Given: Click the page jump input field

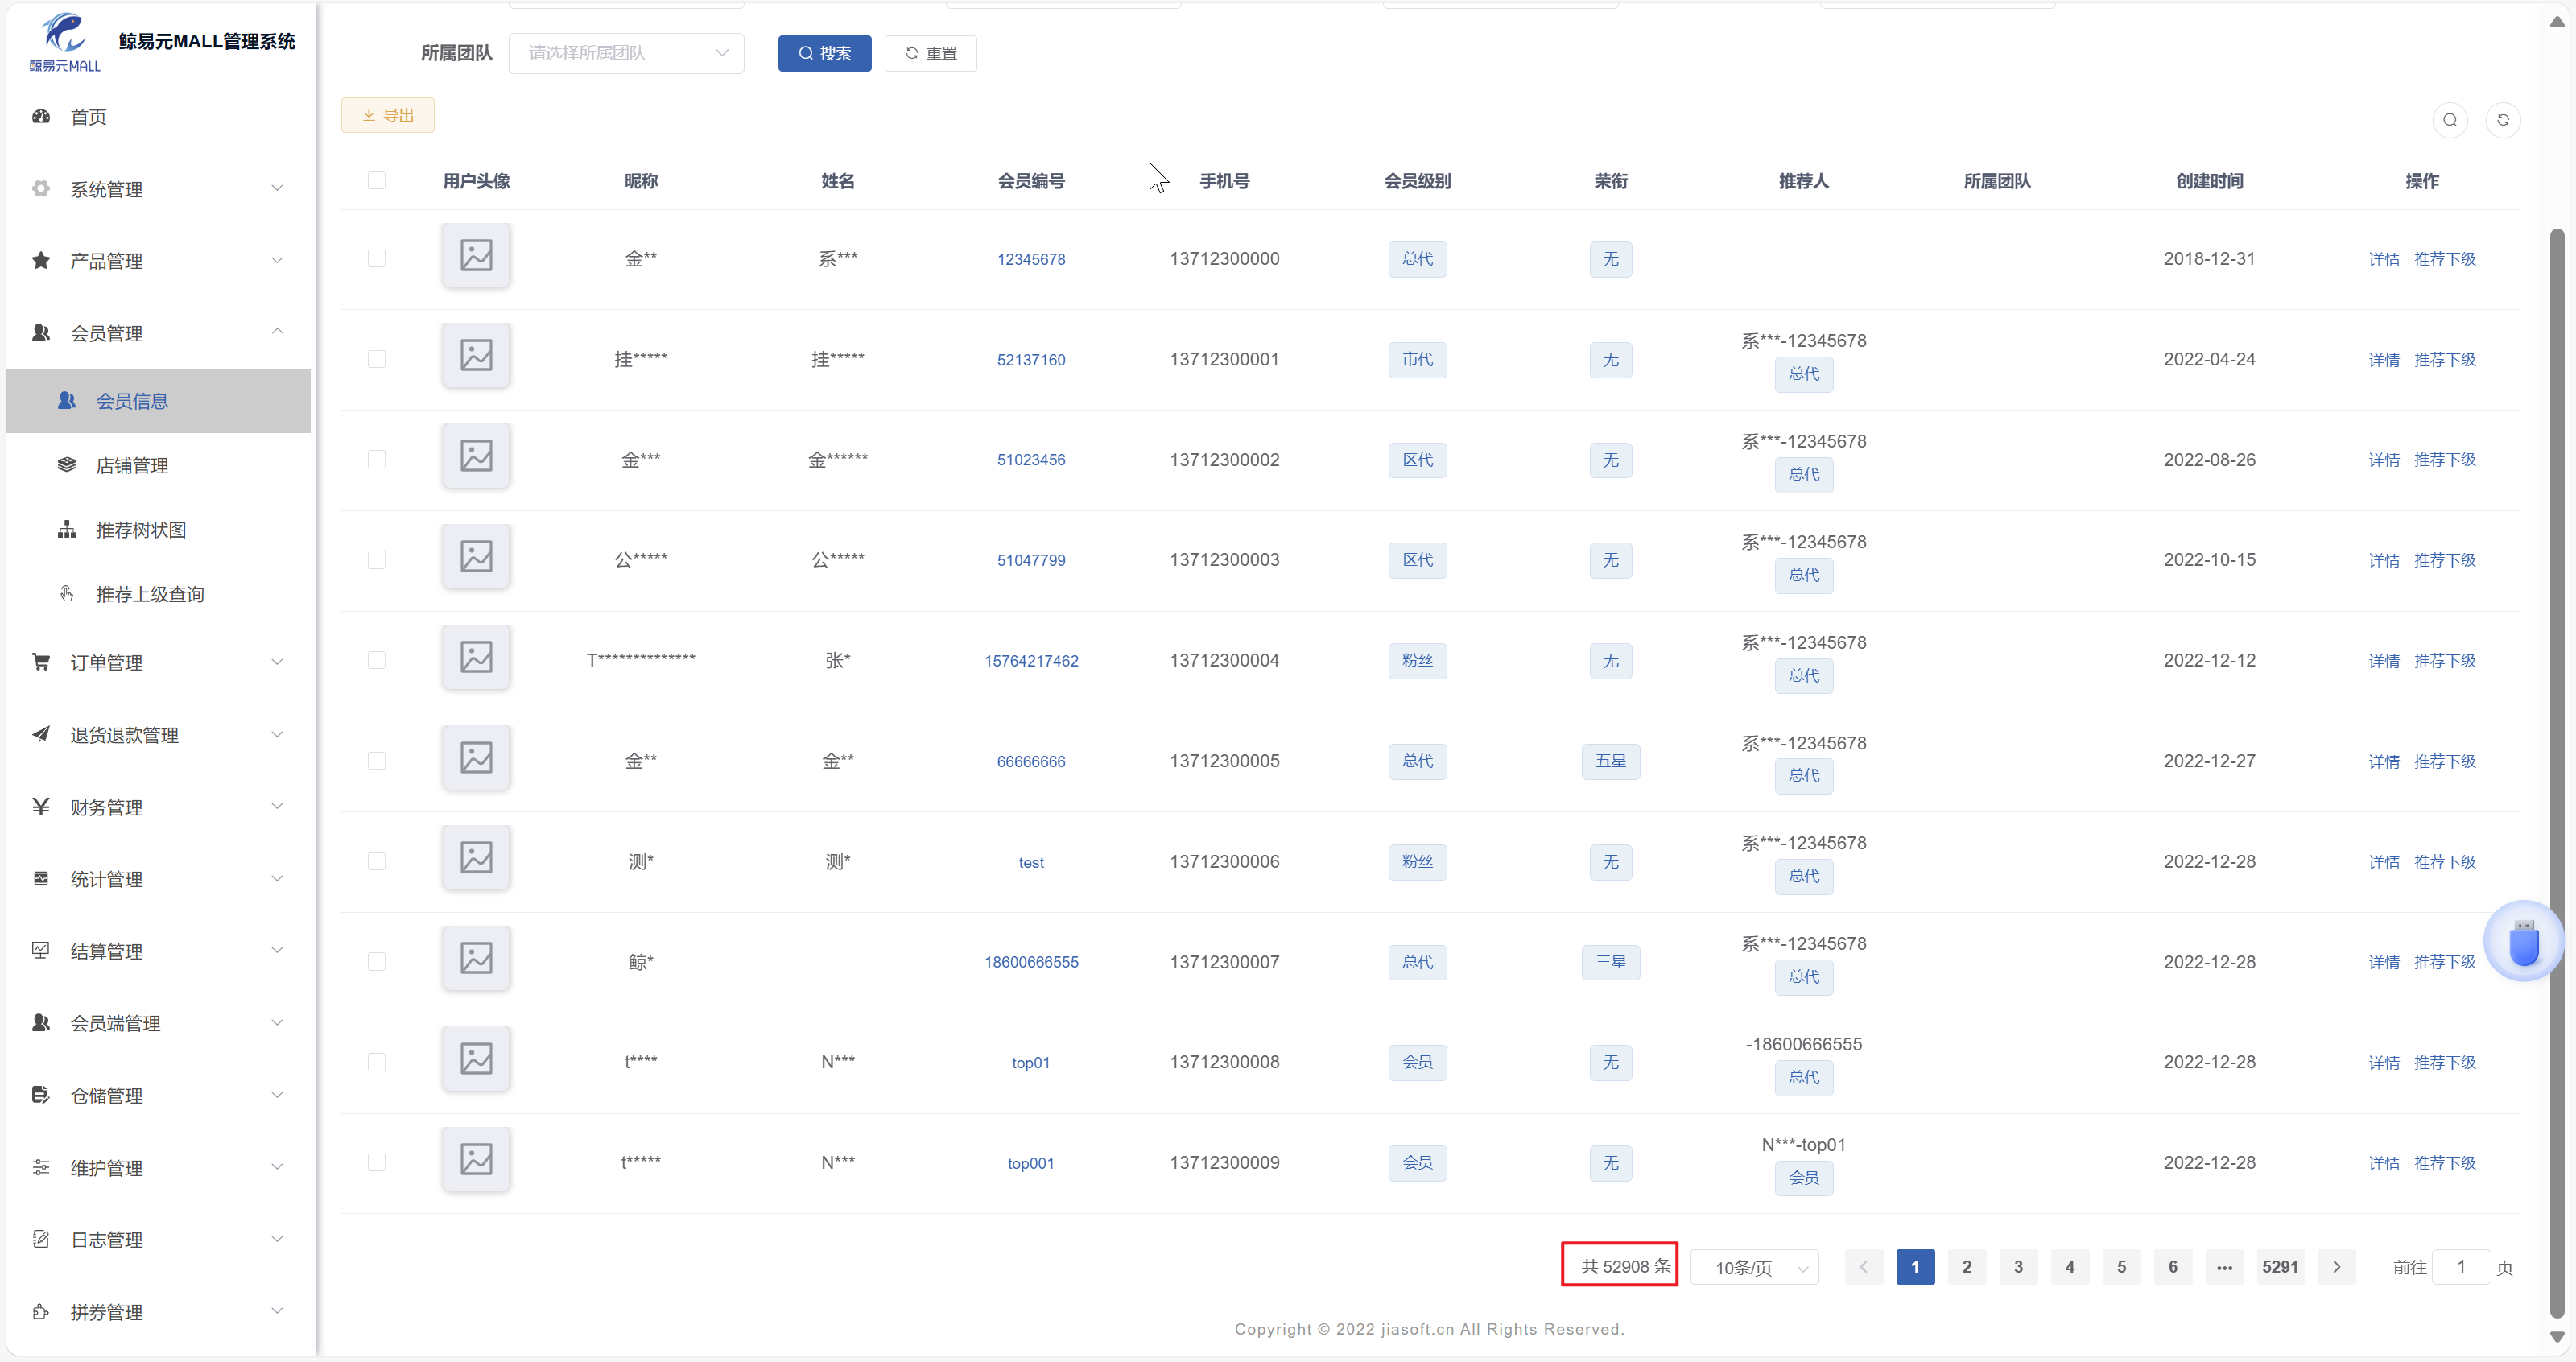Looking at the screenshot, I should [2460, 1267].
